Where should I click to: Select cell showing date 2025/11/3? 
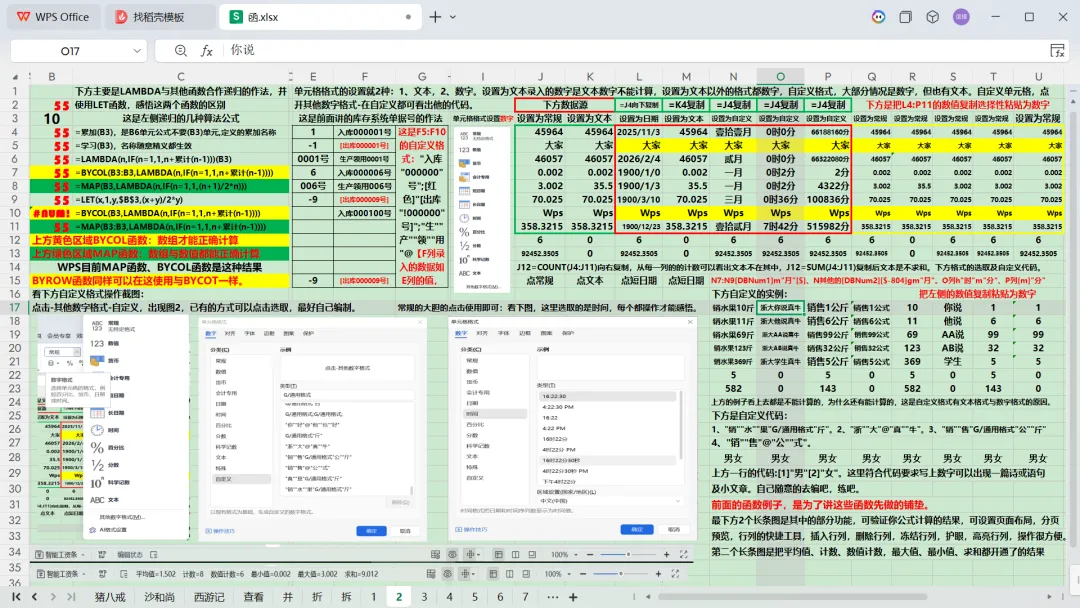click(x=638, y=132)
